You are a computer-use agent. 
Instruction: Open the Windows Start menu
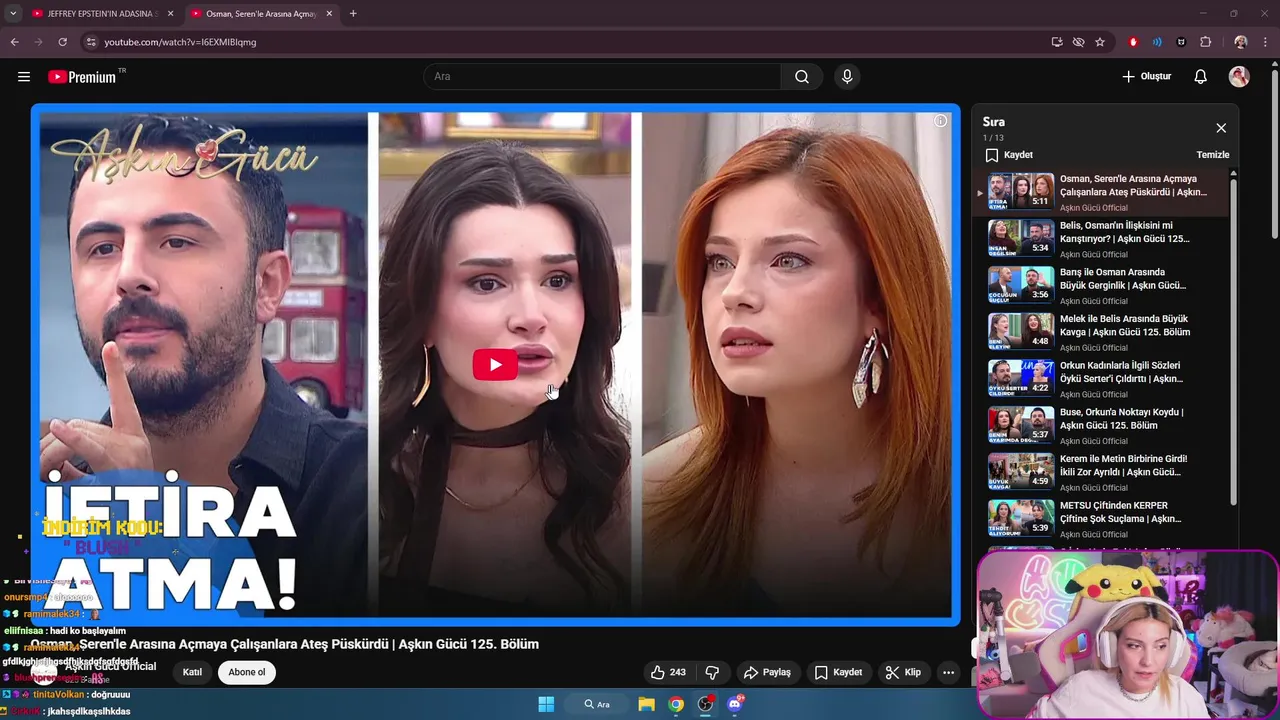(x=546, y=704)
